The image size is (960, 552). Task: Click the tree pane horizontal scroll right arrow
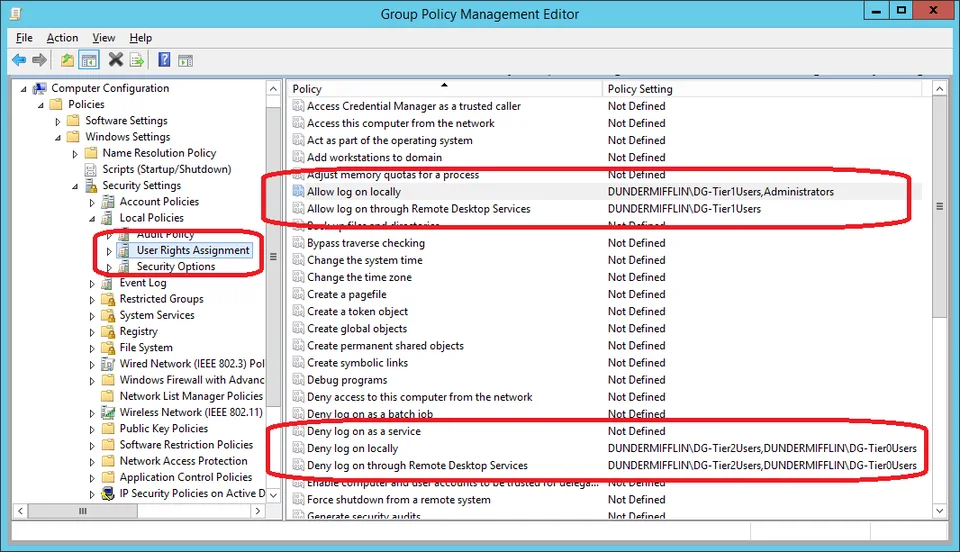tap(258, 511)
